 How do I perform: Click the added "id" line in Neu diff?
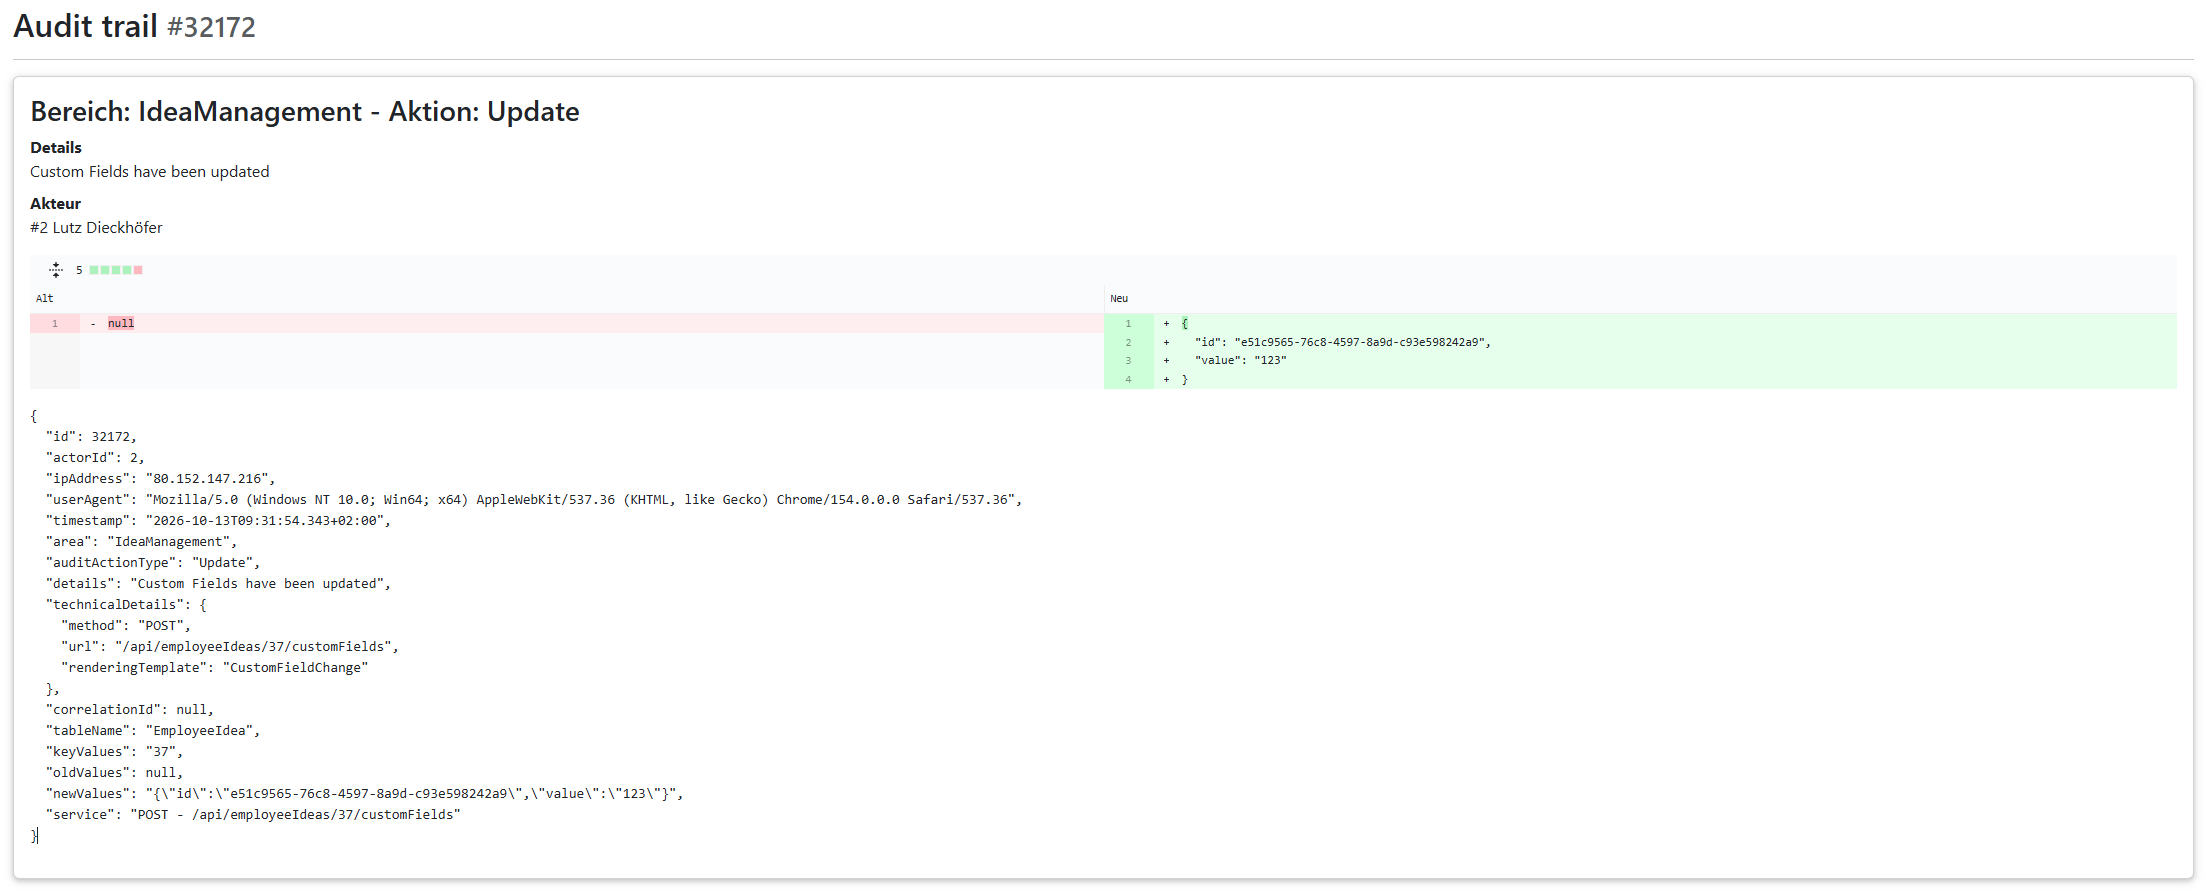1342,342
